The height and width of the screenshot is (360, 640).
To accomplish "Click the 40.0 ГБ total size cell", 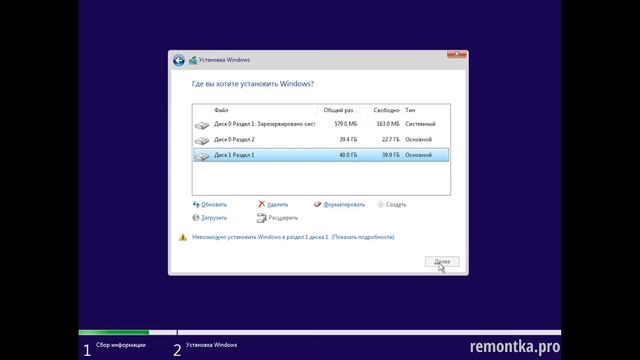I will (x=348, y=155).
